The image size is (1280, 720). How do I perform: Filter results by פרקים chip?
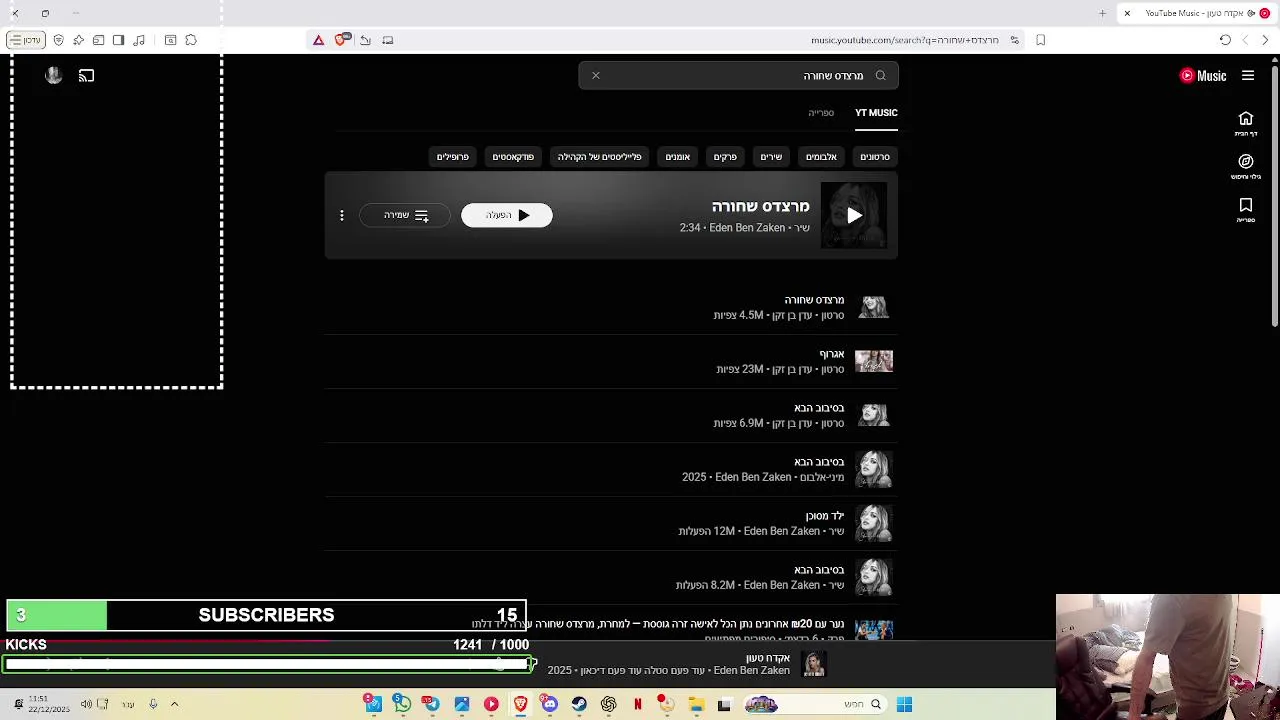(725, 157)
